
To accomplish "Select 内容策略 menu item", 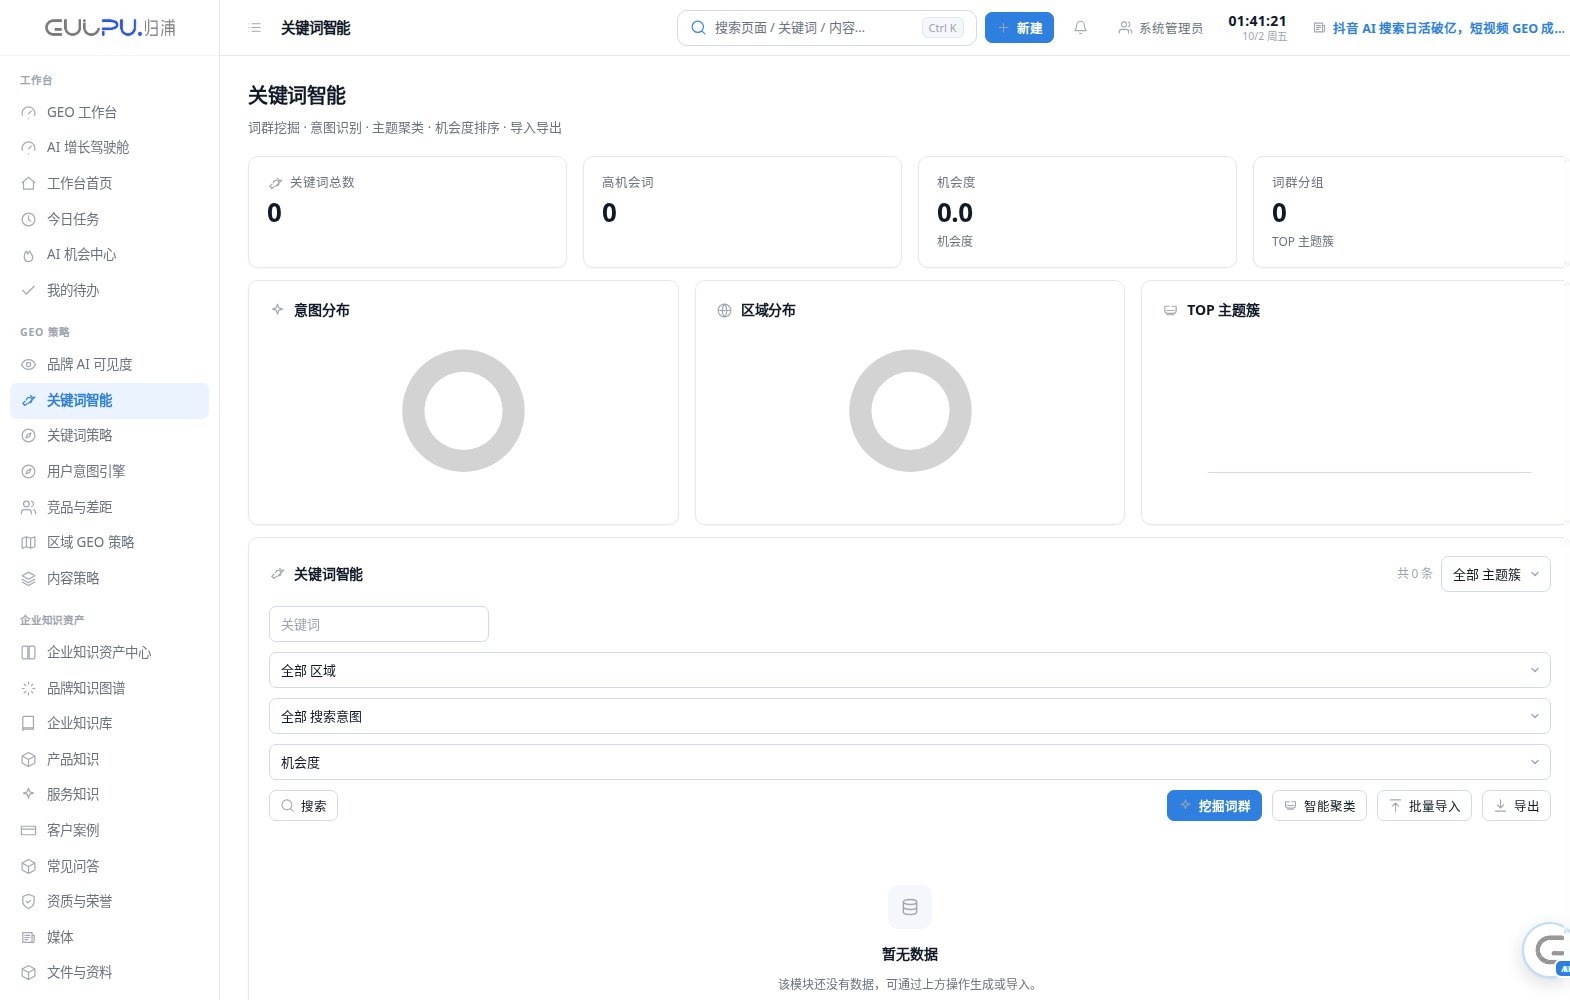I will tap(109, 578).
